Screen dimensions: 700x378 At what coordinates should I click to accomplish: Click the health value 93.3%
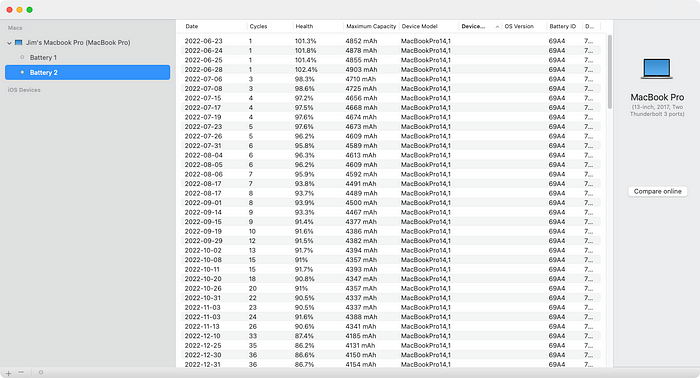(x=304, y=212)
